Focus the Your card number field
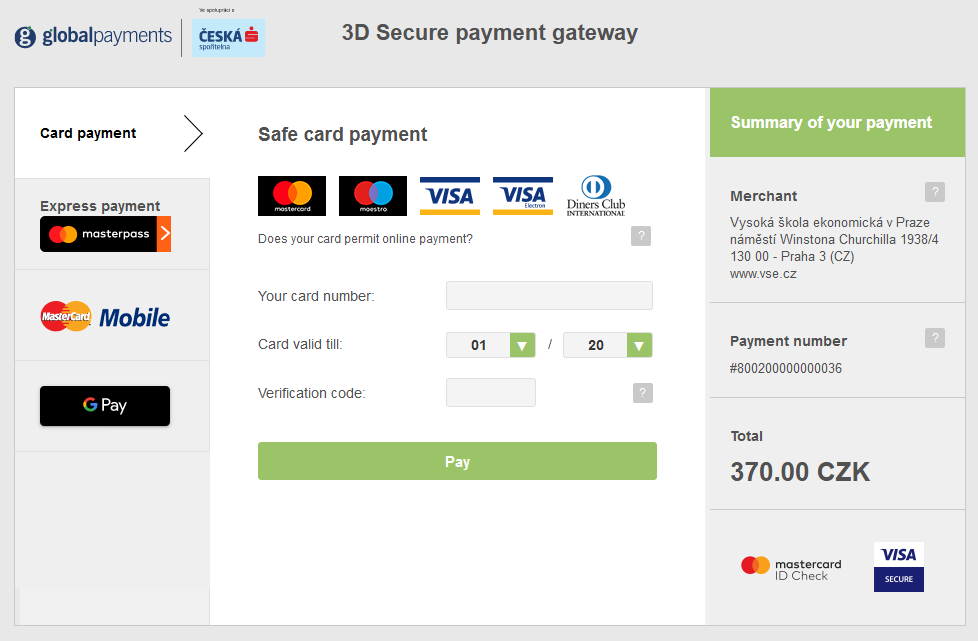 549,296
